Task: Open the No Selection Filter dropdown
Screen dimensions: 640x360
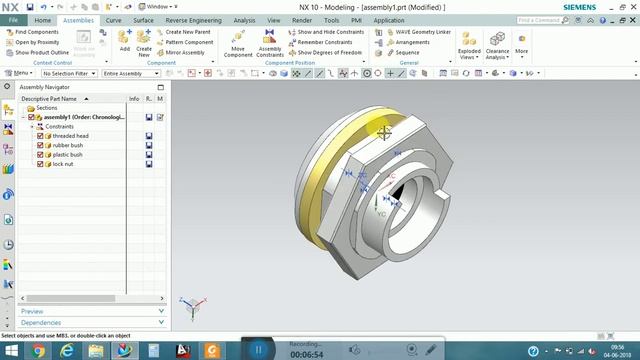Action: click(69, 73)
